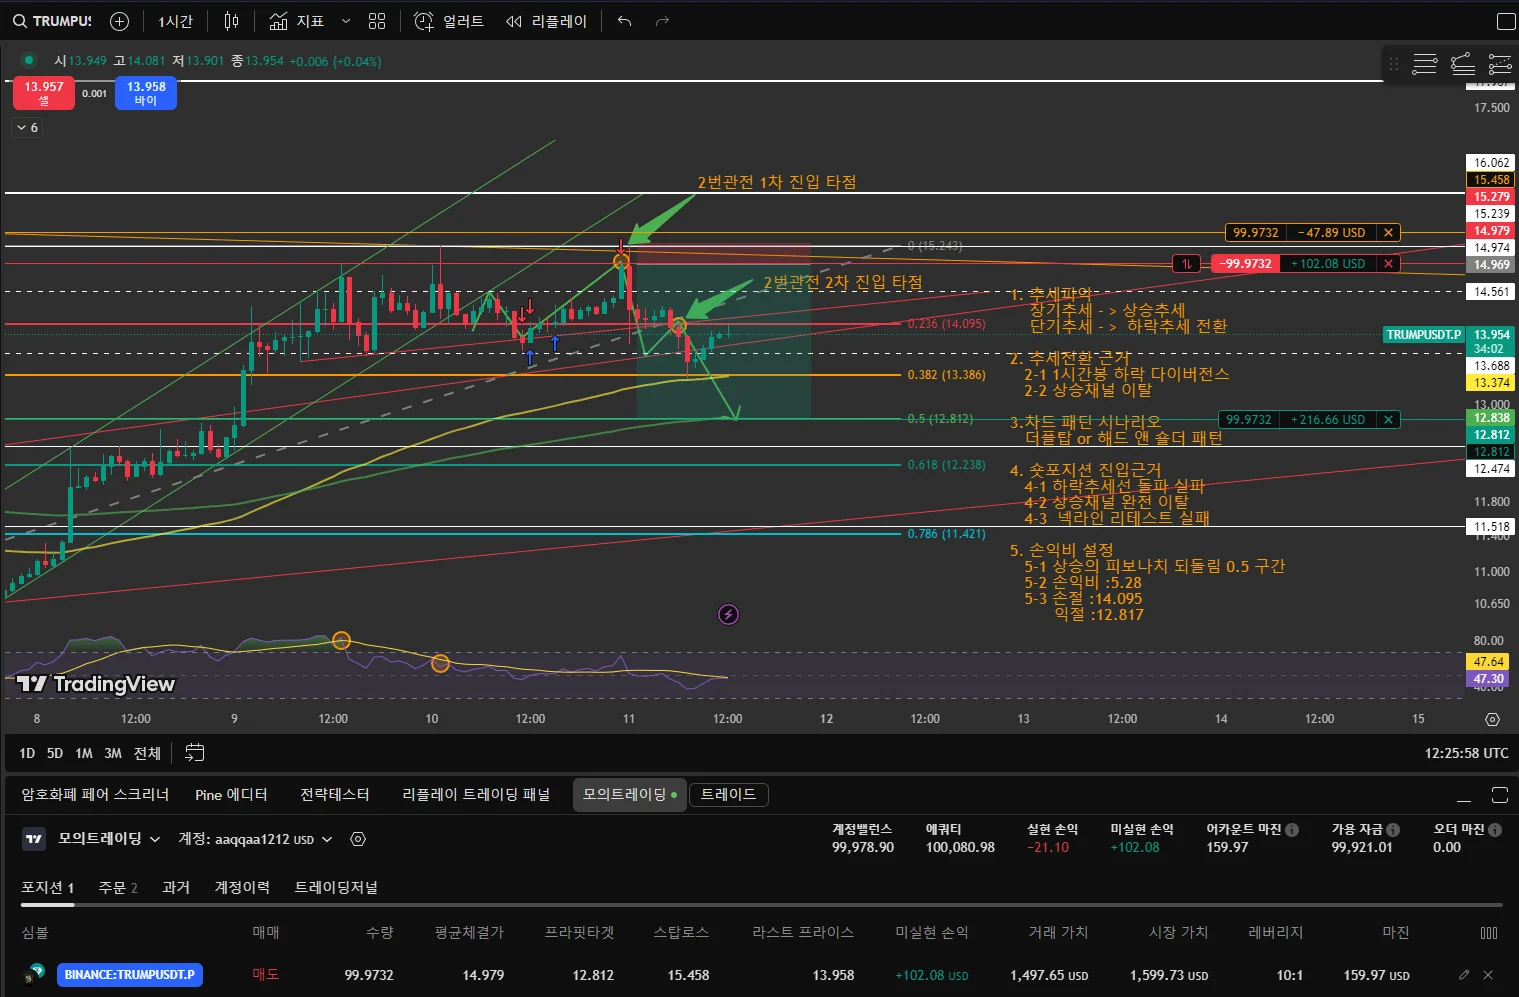Change the 1시간 chart interval
The image size is (1519, 997).
tap(175, 21)
